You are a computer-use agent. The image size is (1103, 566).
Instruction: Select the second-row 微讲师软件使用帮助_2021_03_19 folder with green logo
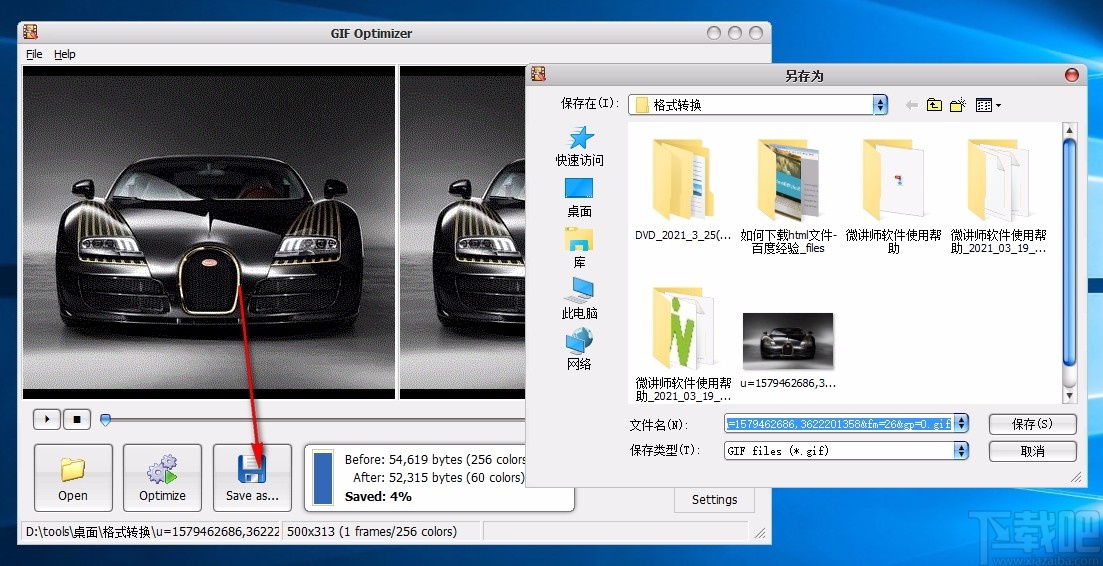[683, 344]
